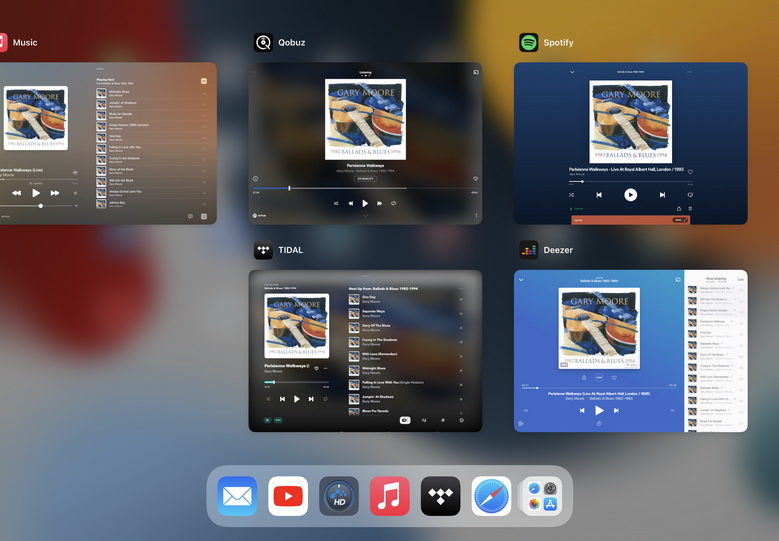Remove Separate Ways from TIDAL queue
This screenshot has height=541, width=779.
pyautogui.click(x=461, y=313)
